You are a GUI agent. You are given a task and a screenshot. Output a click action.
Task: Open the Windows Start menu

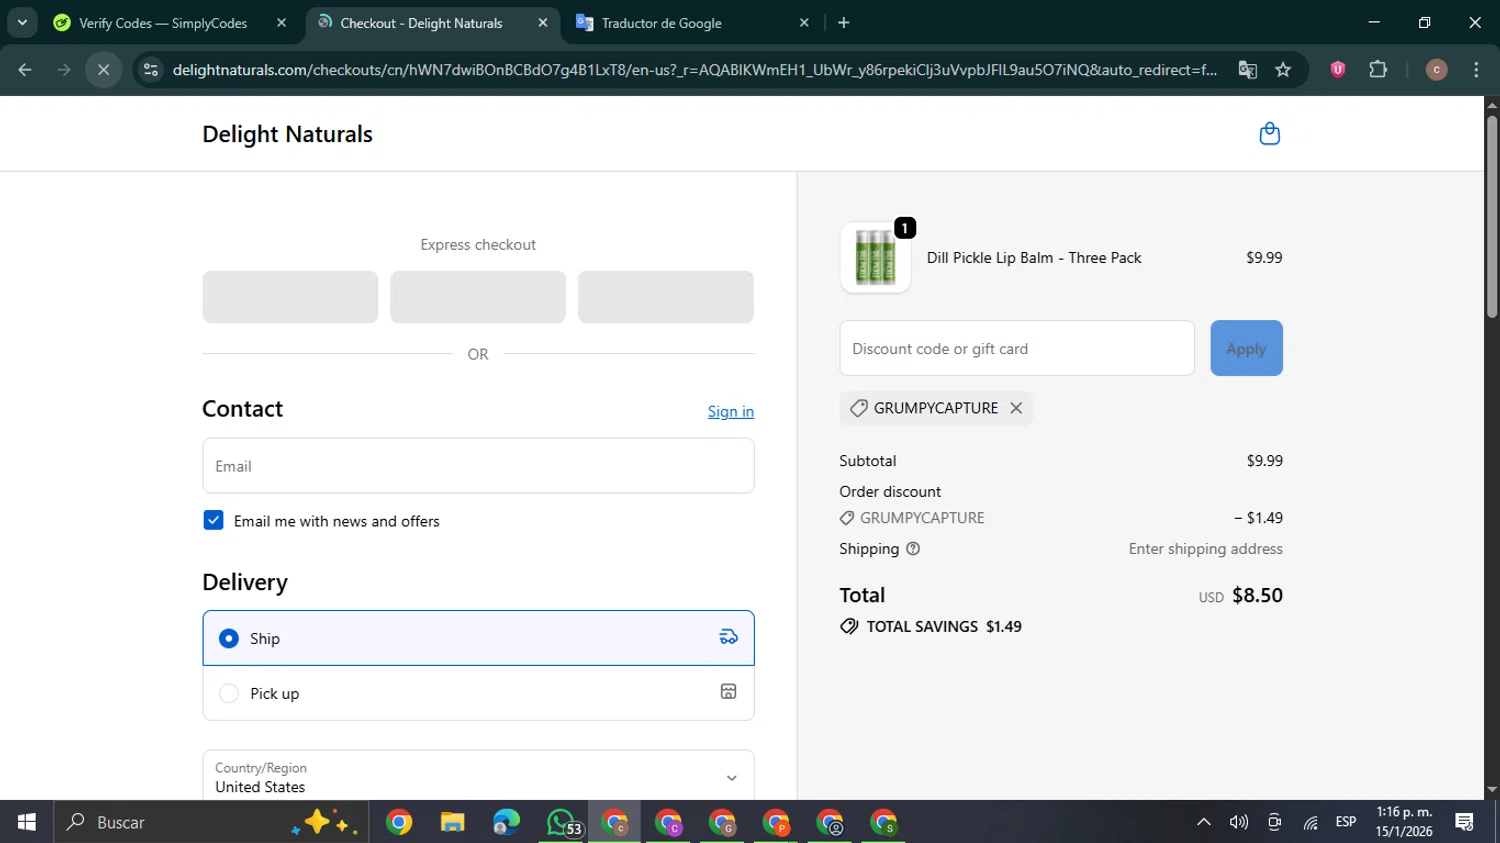[x=27, y=822]
